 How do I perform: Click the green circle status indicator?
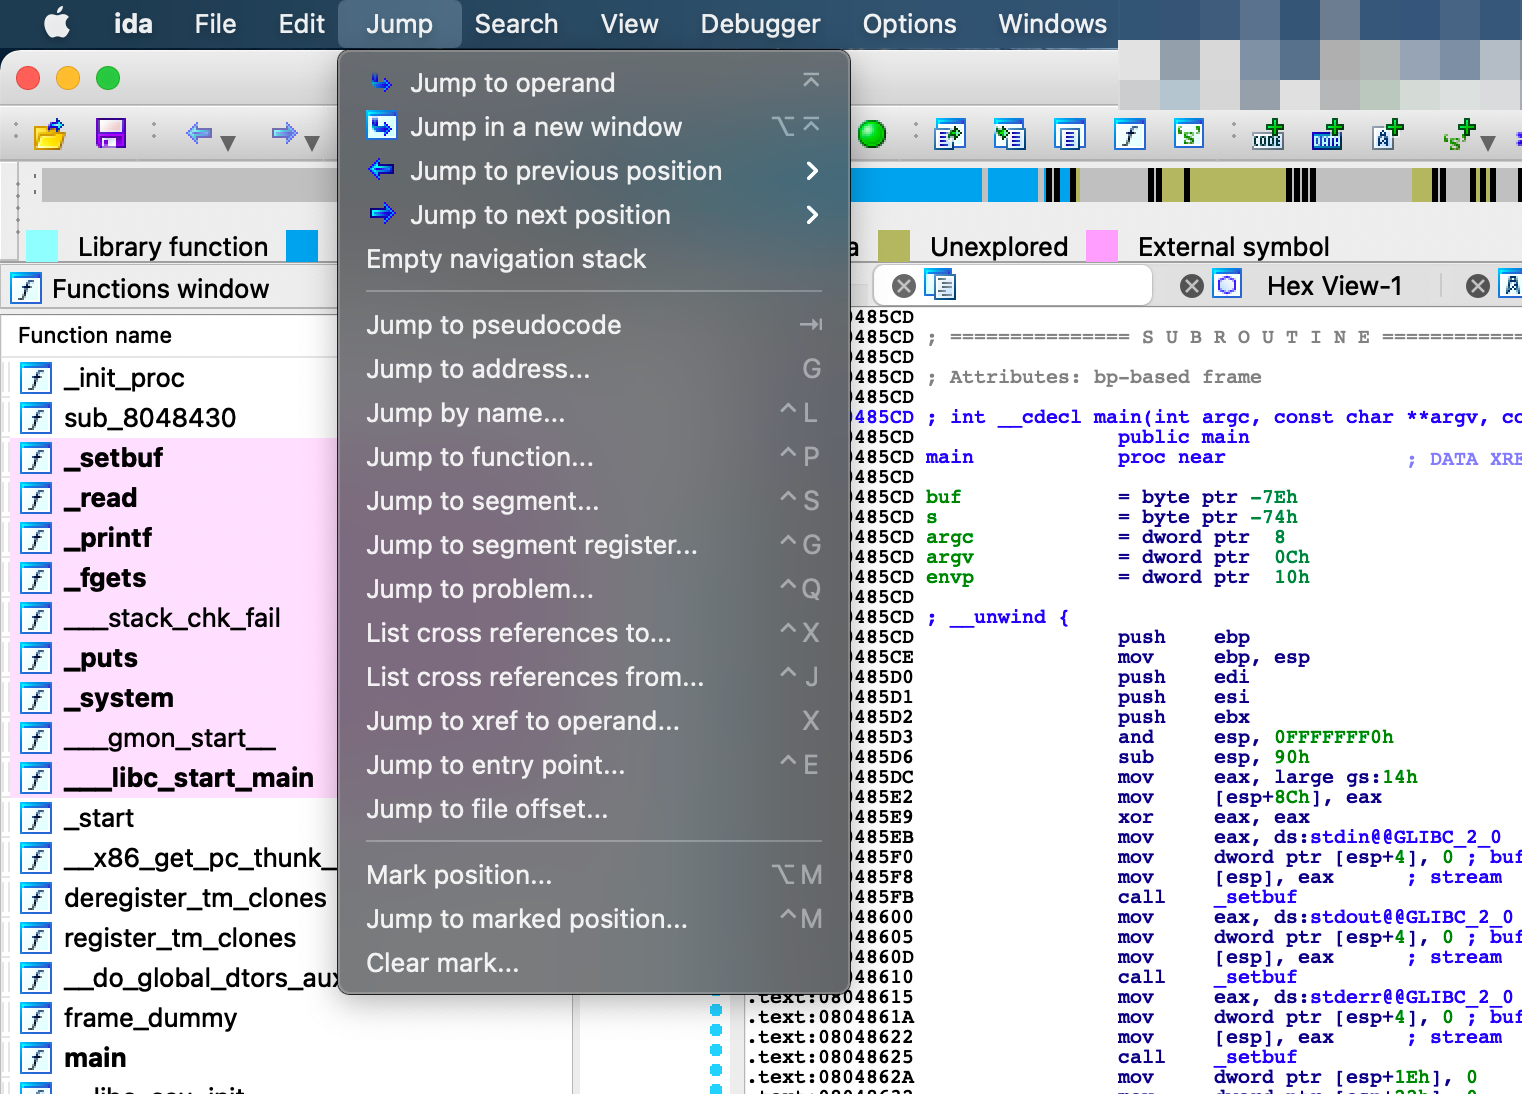872,134
